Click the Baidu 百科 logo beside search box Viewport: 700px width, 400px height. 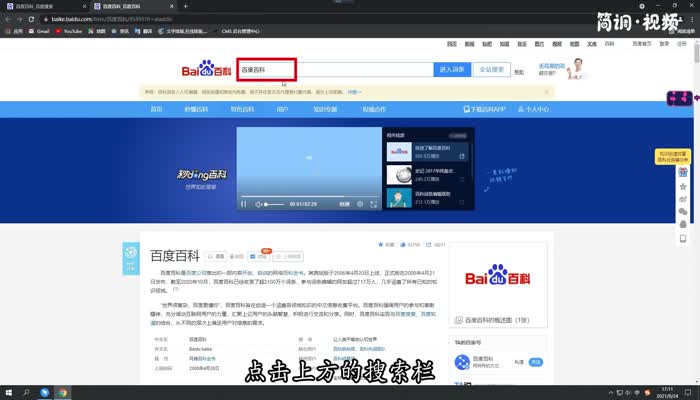coord(205,70)
